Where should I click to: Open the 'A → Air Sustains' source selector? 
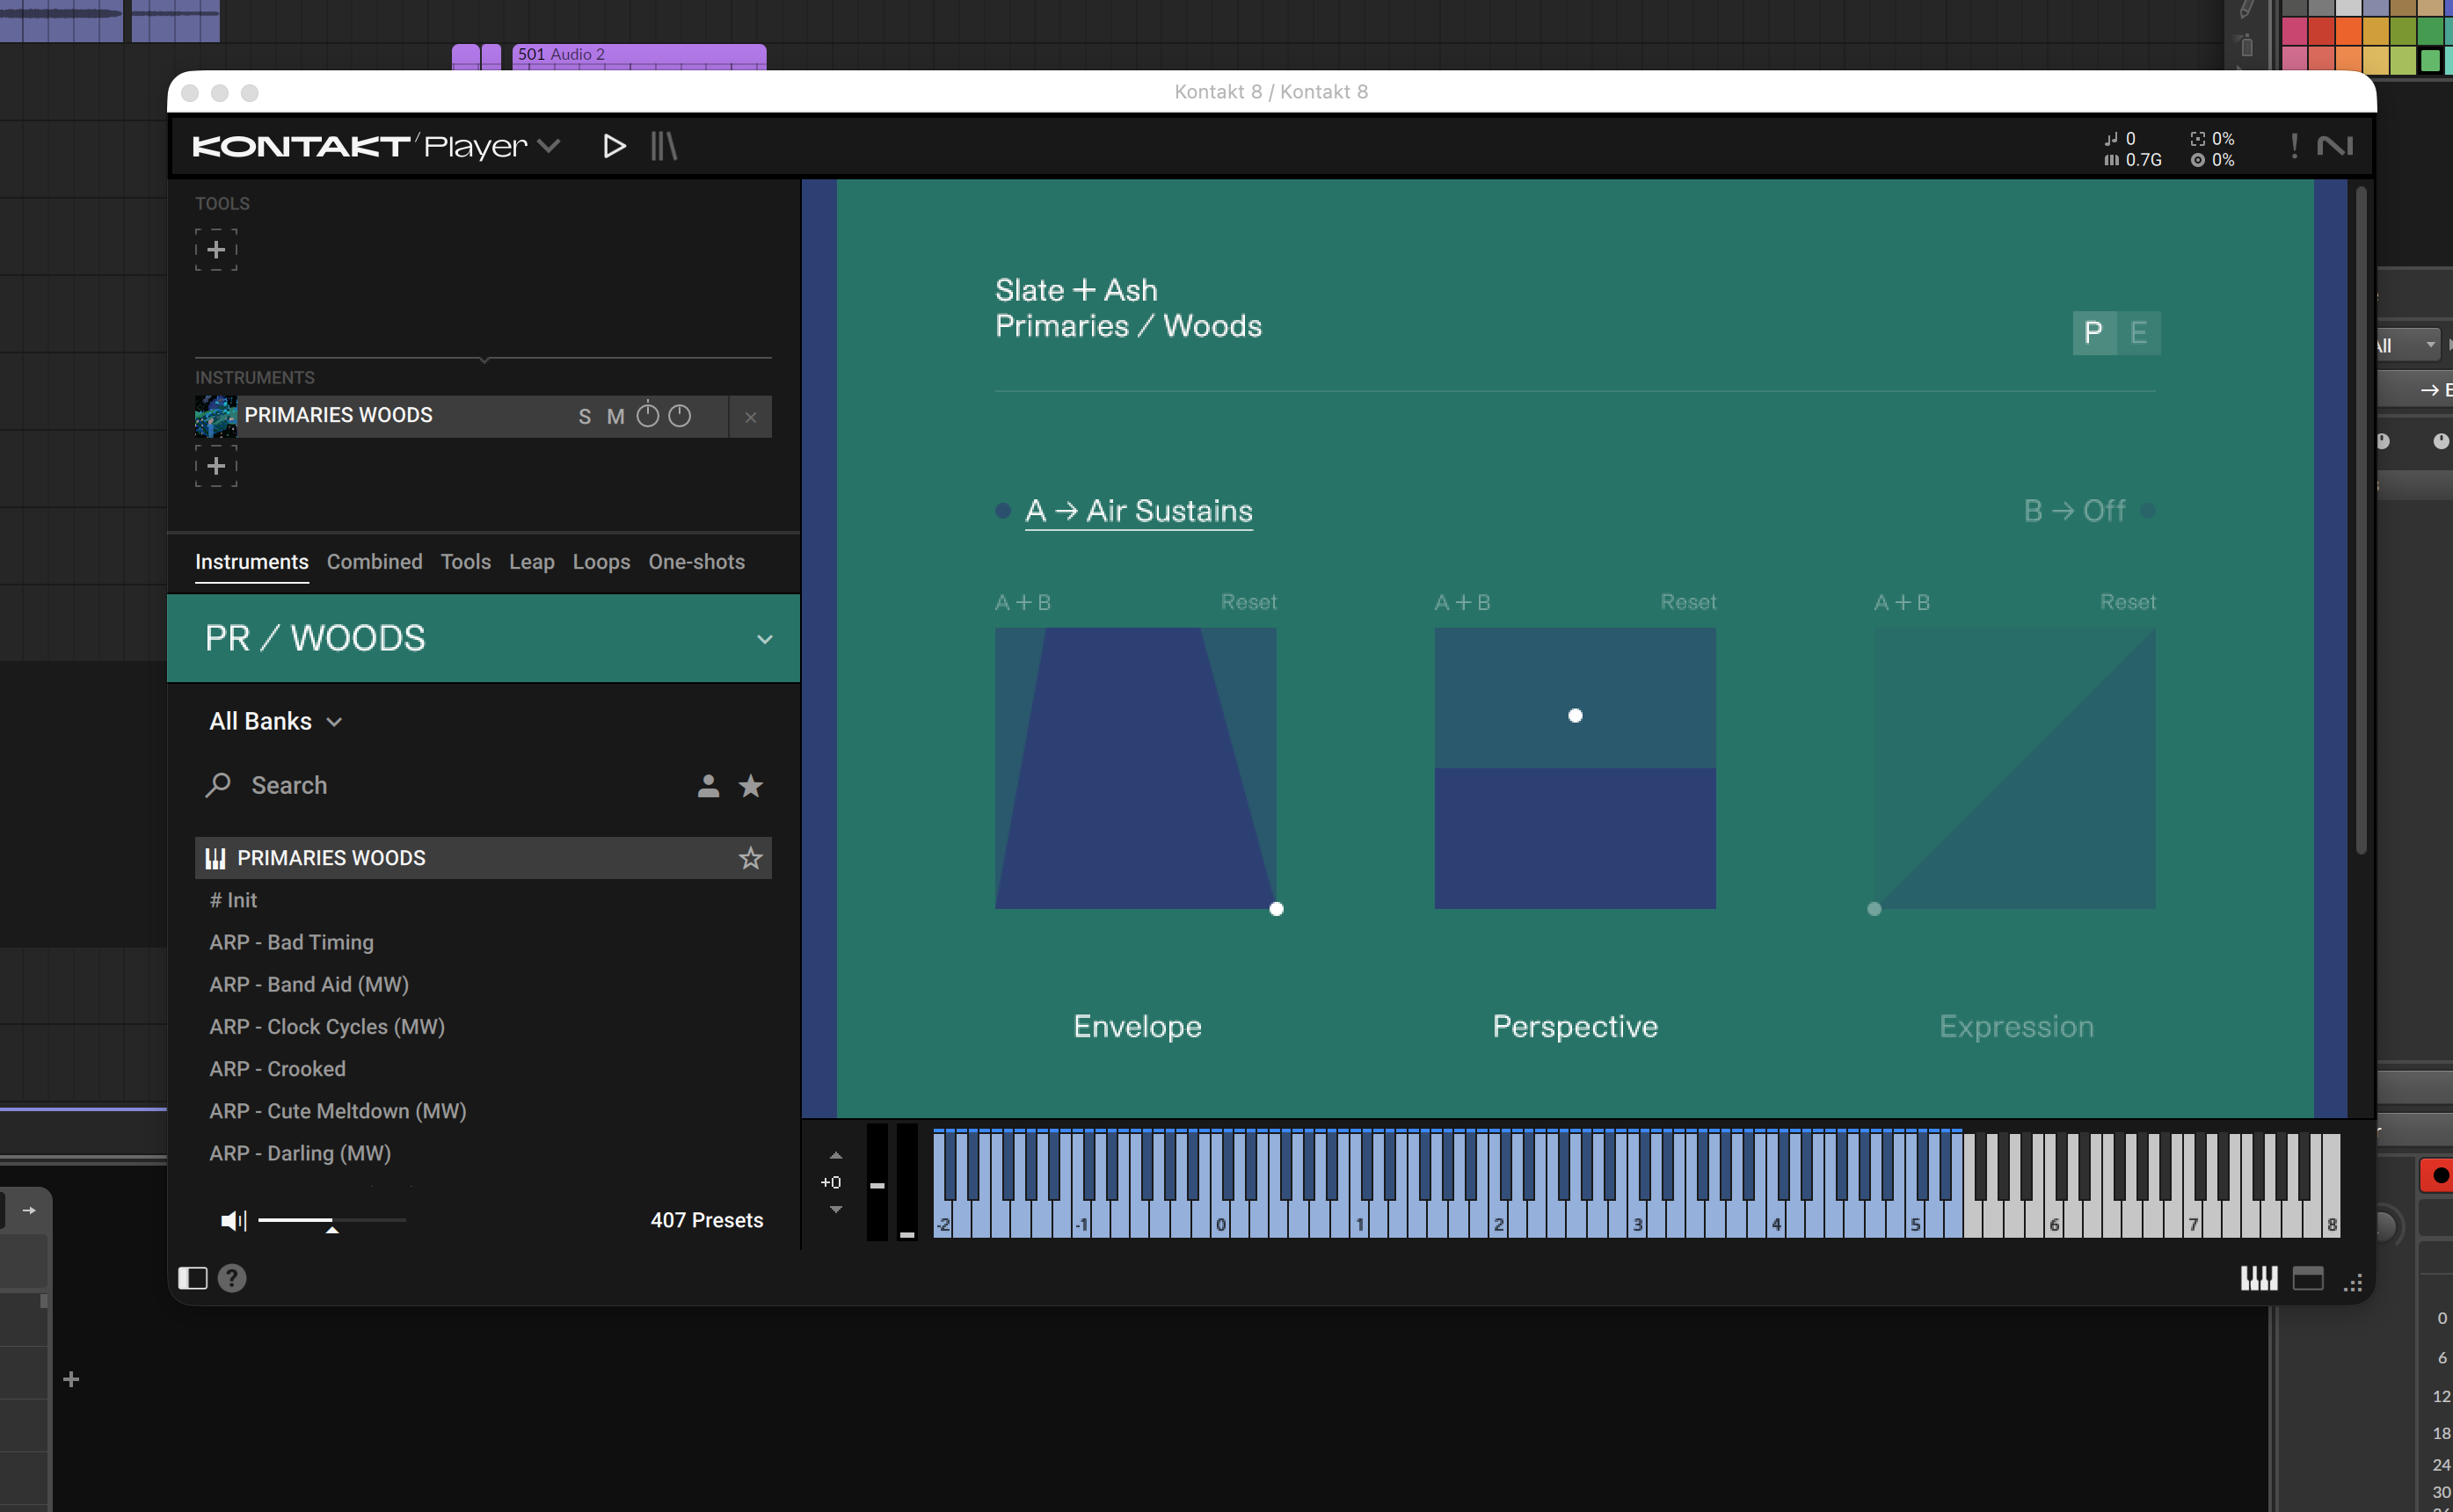(x=1139, y=511)
